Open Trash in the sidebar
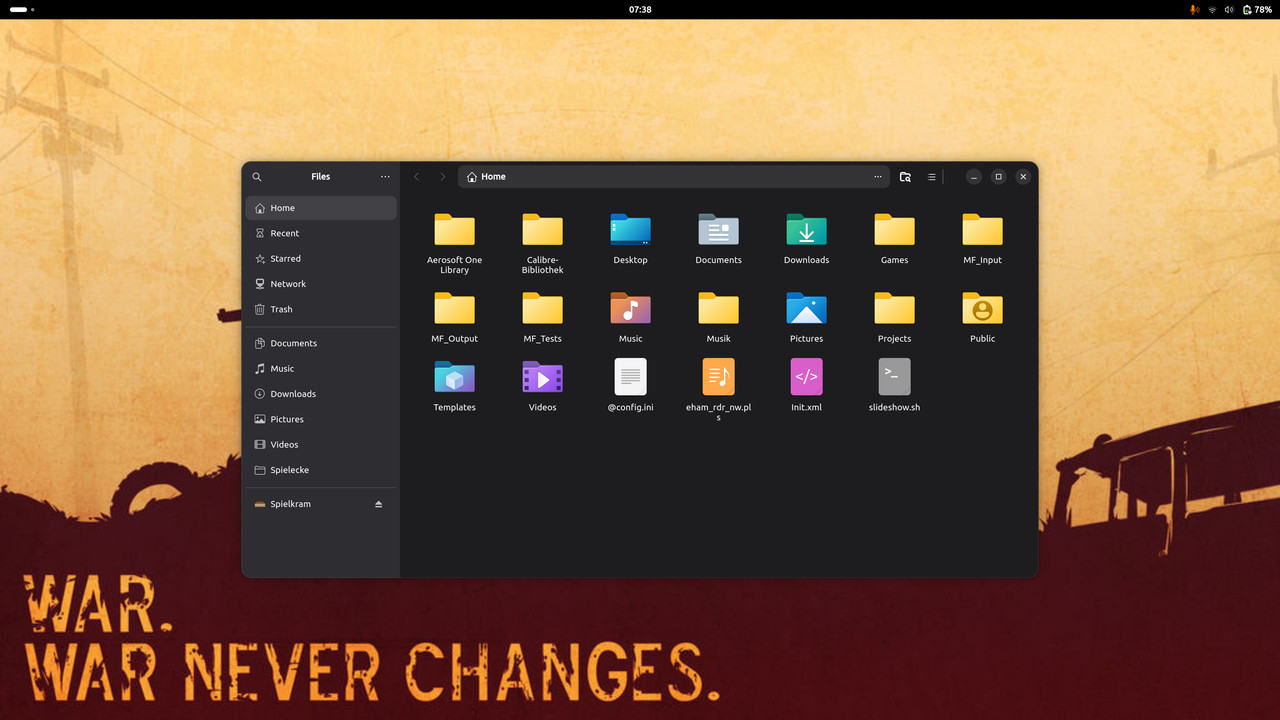The image size is (1280, 720). pos(321,309)
